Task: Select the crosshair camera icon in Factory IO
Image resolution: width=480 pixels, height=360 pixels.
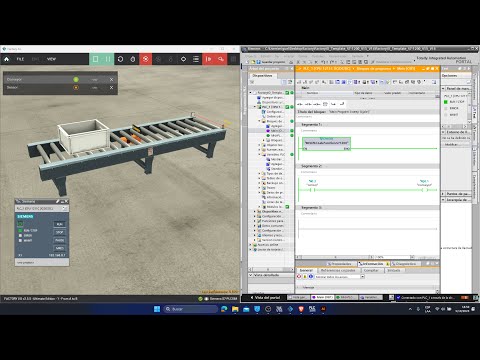Action: (x=183, y=59)
